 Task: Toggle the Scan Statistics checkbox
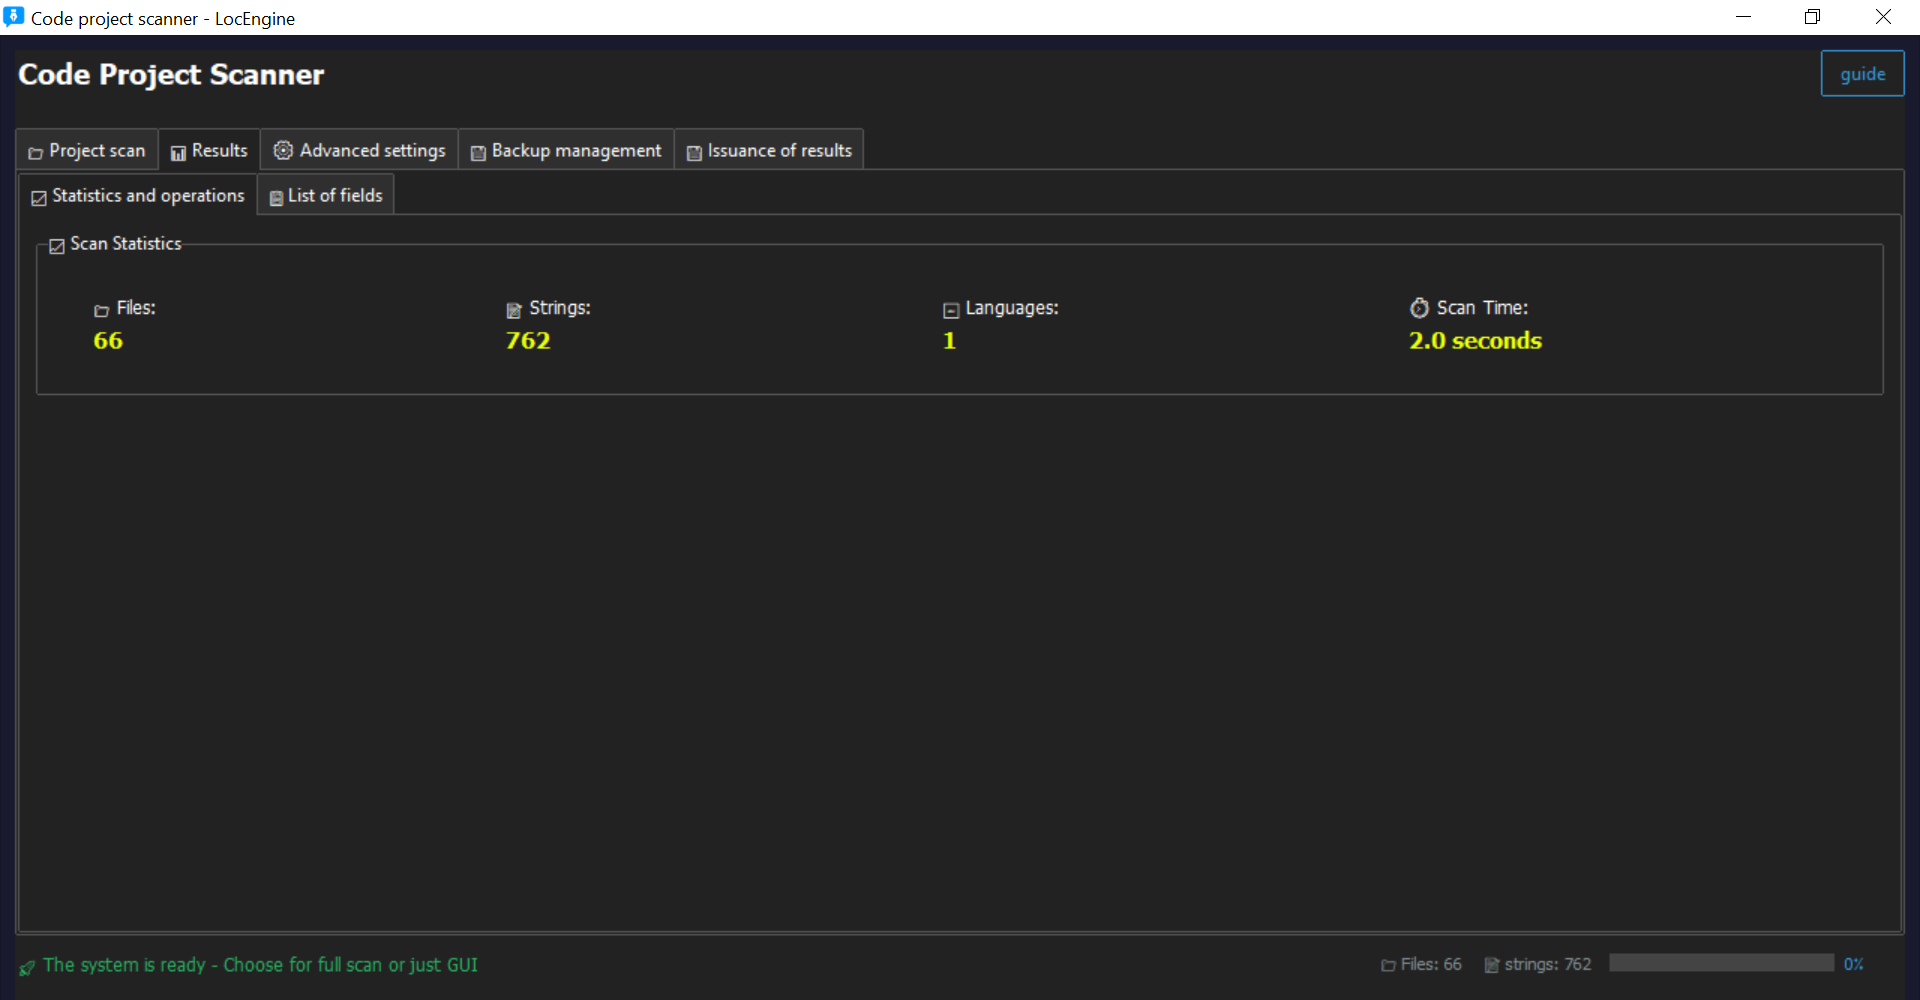point(57,246)
